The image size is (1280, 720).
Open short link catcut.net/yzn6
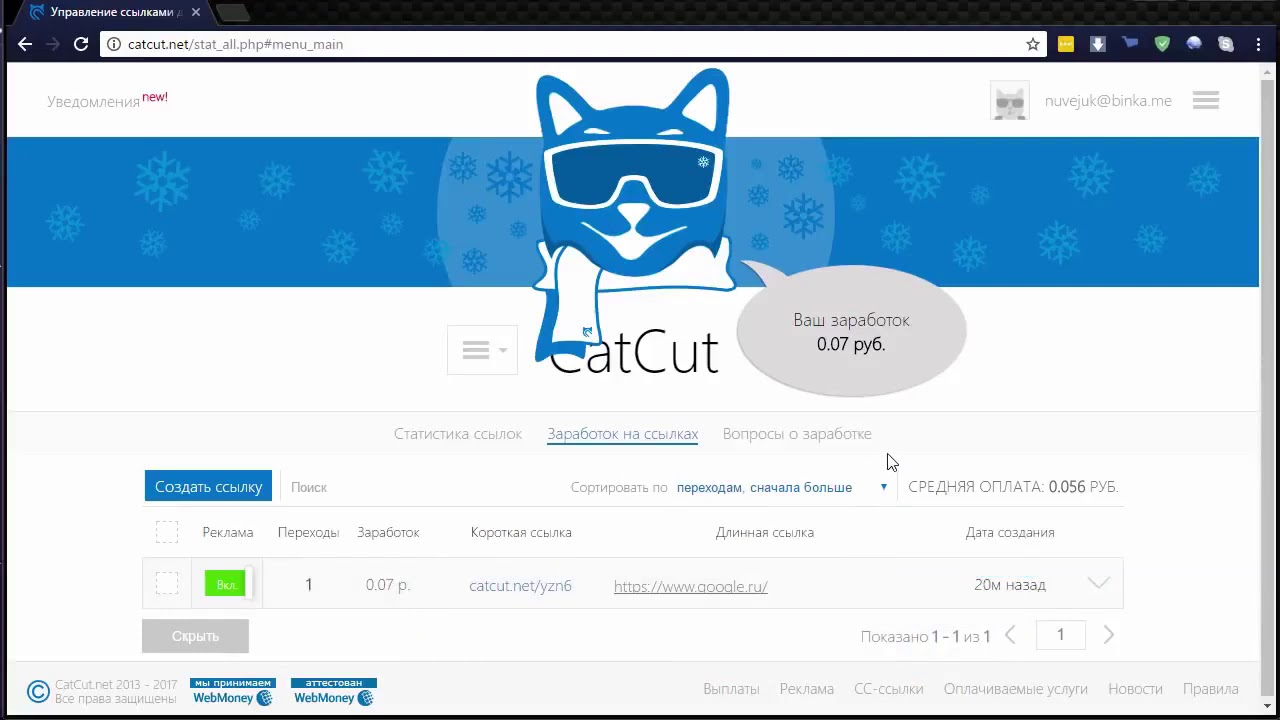point(520,586)
